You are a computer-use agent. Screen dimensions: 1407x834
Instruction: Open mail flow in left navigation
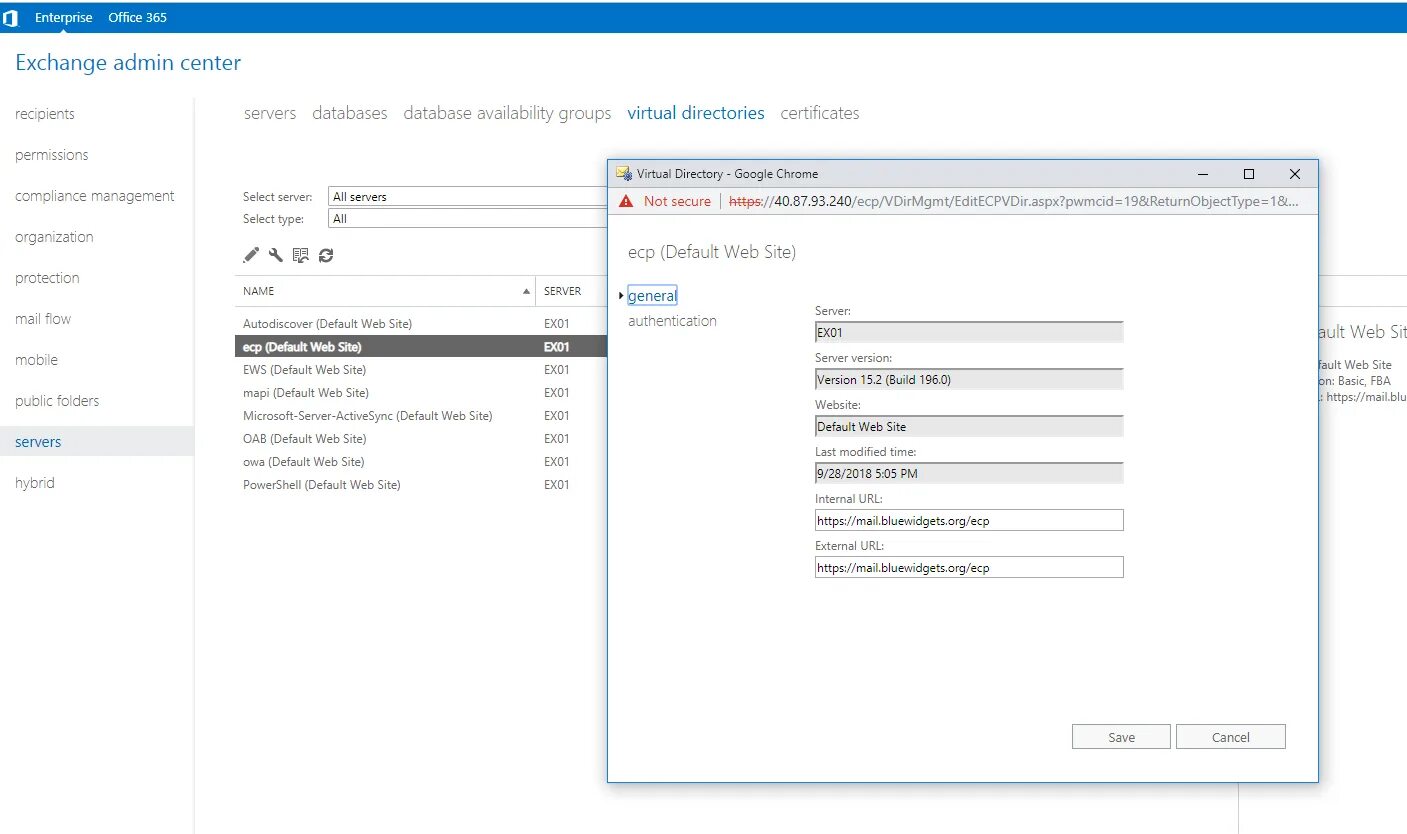tap(43, 319)
